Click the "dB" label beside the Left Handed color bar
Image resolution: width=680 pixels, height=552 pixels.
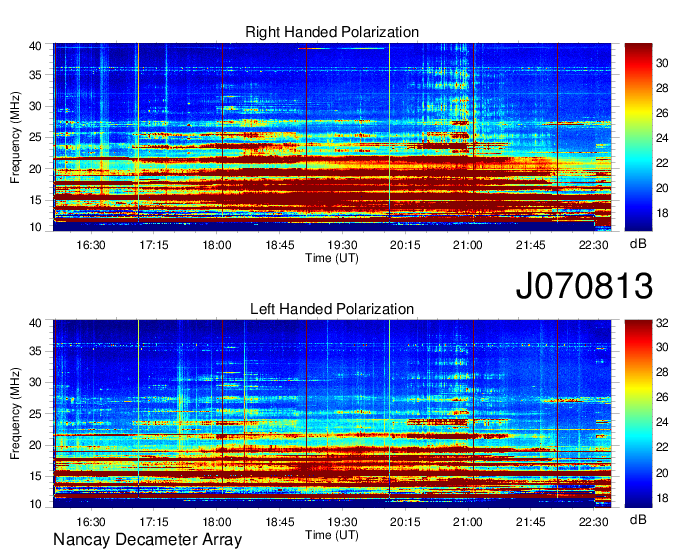(638, 520)
